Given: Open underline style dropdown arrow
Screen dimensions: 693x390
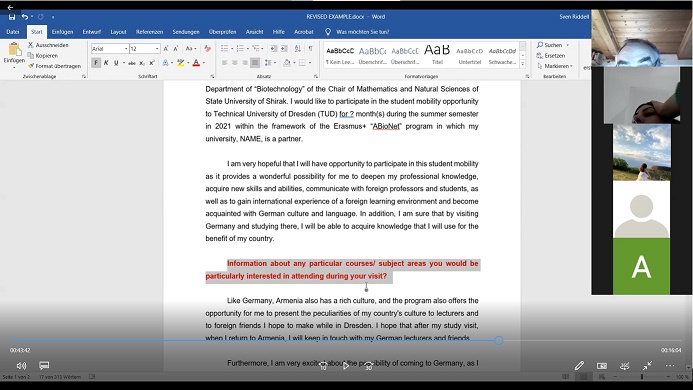Looking at the screenshot, I should pos(124,63).
